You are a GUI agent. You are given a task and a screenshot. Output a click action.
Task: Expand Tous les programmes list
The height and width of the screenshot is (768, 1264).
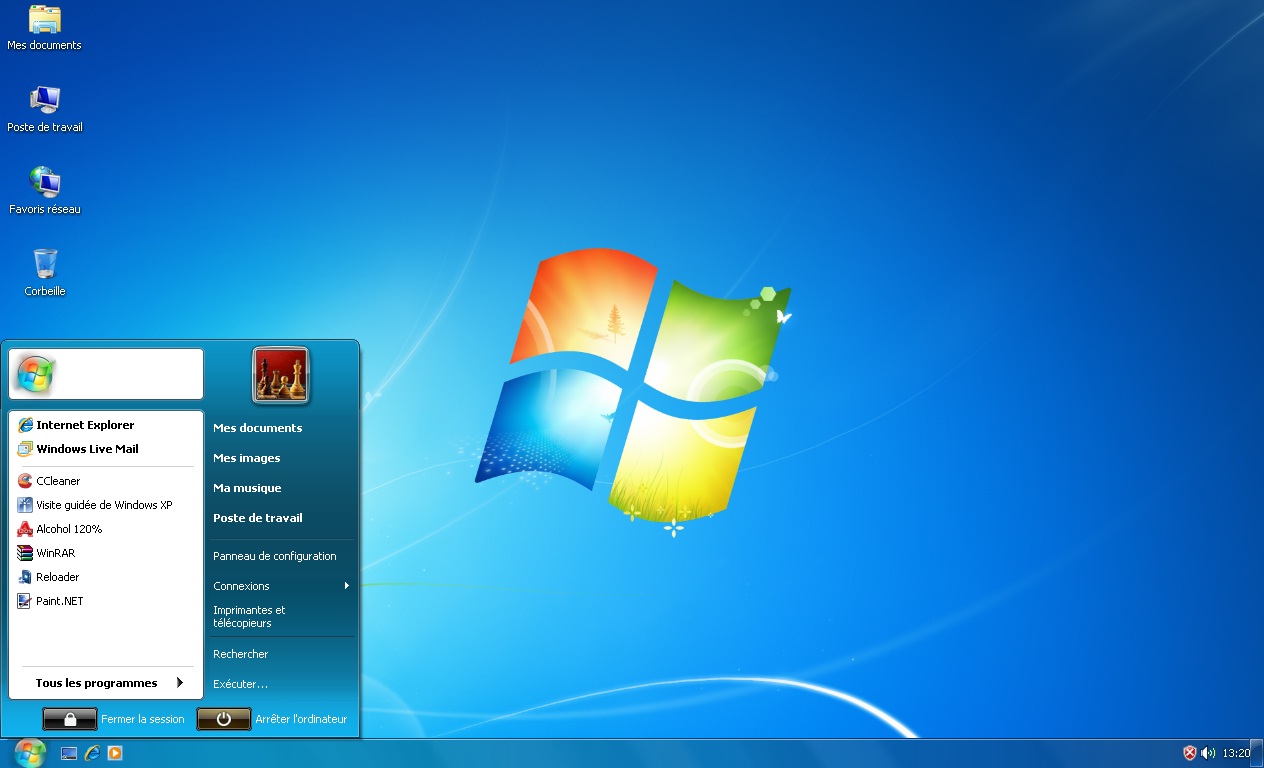click(107, 683)
